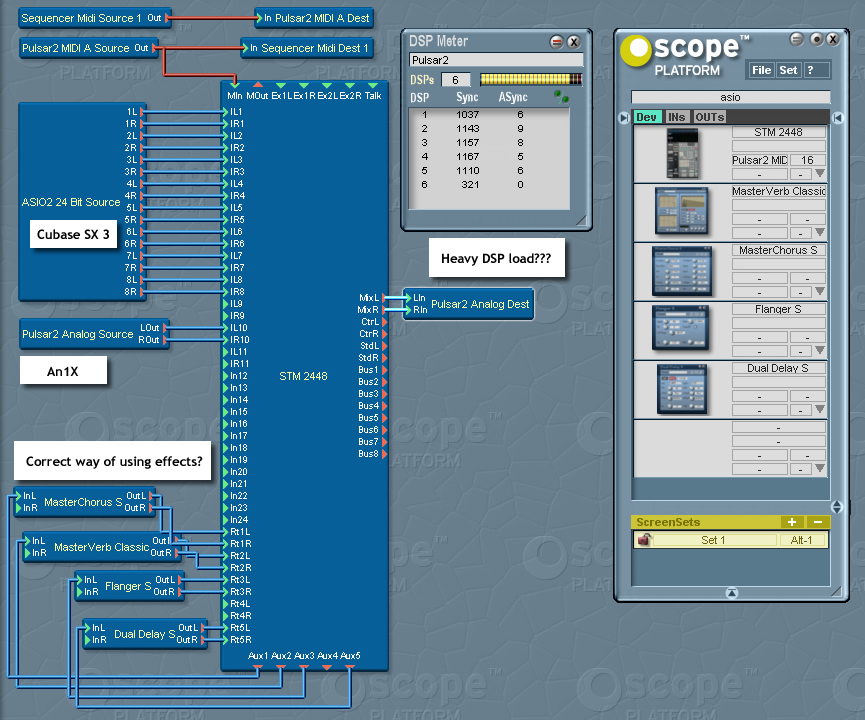The height and width of the screenshot is (720, 865).
Task: Toggle the Scope window round dot button
Action: tap(816, 39)
